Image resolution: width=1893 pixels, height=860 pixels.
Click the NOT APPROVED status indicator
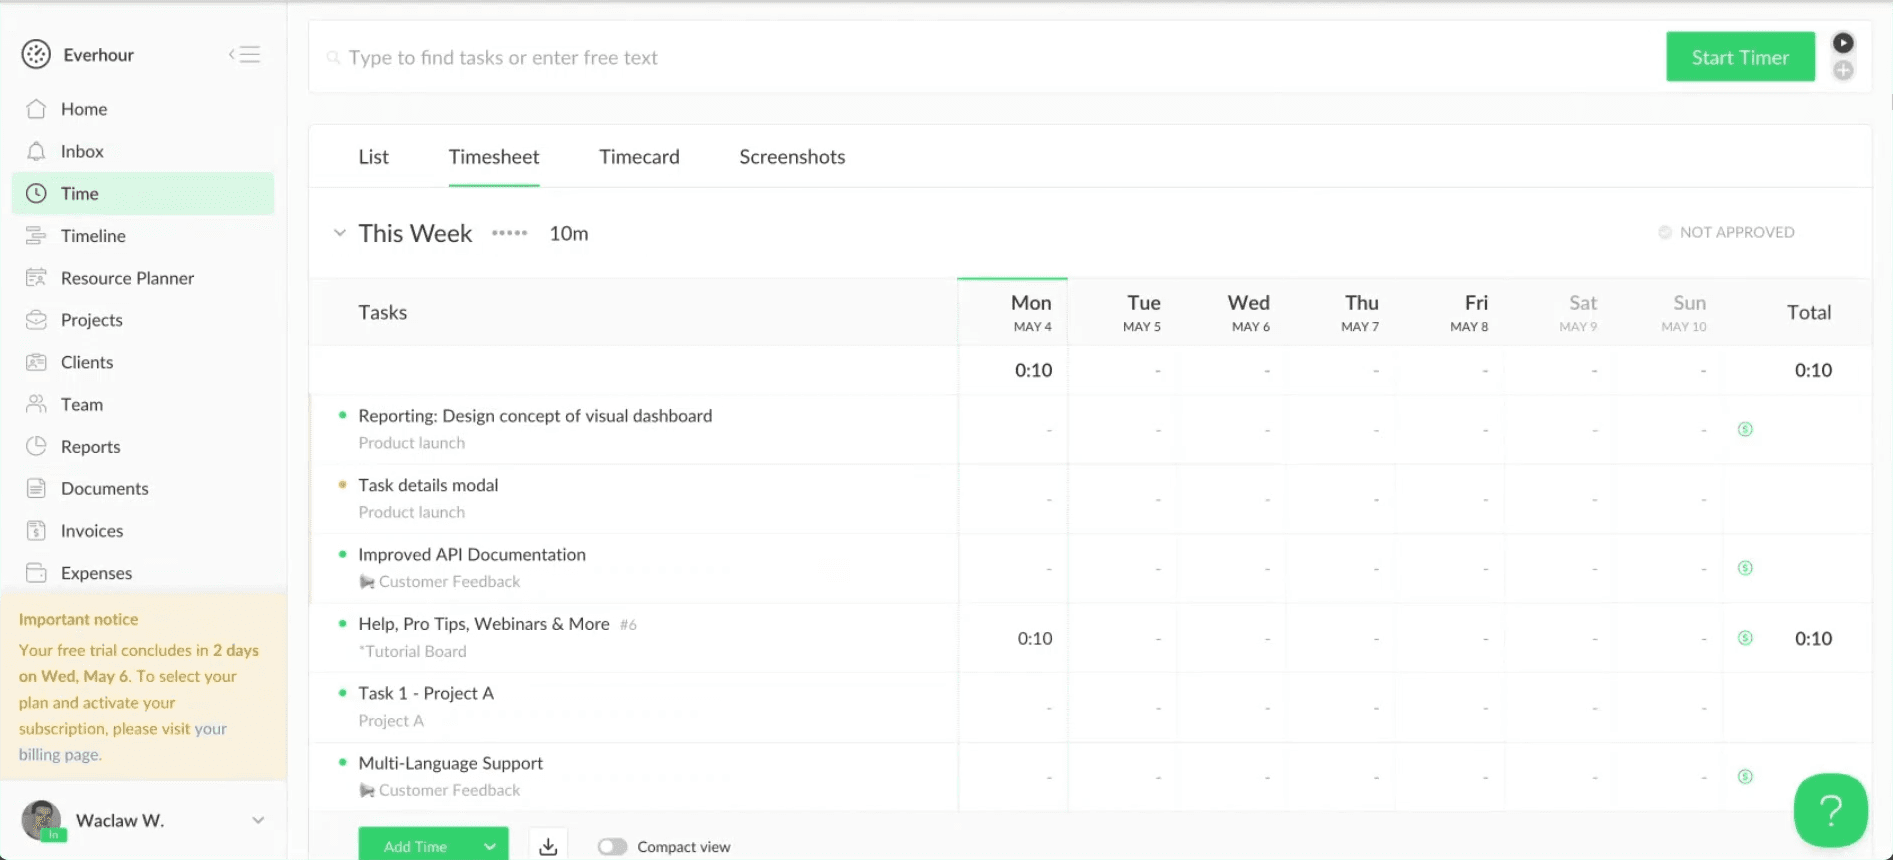pos(1726,232)
